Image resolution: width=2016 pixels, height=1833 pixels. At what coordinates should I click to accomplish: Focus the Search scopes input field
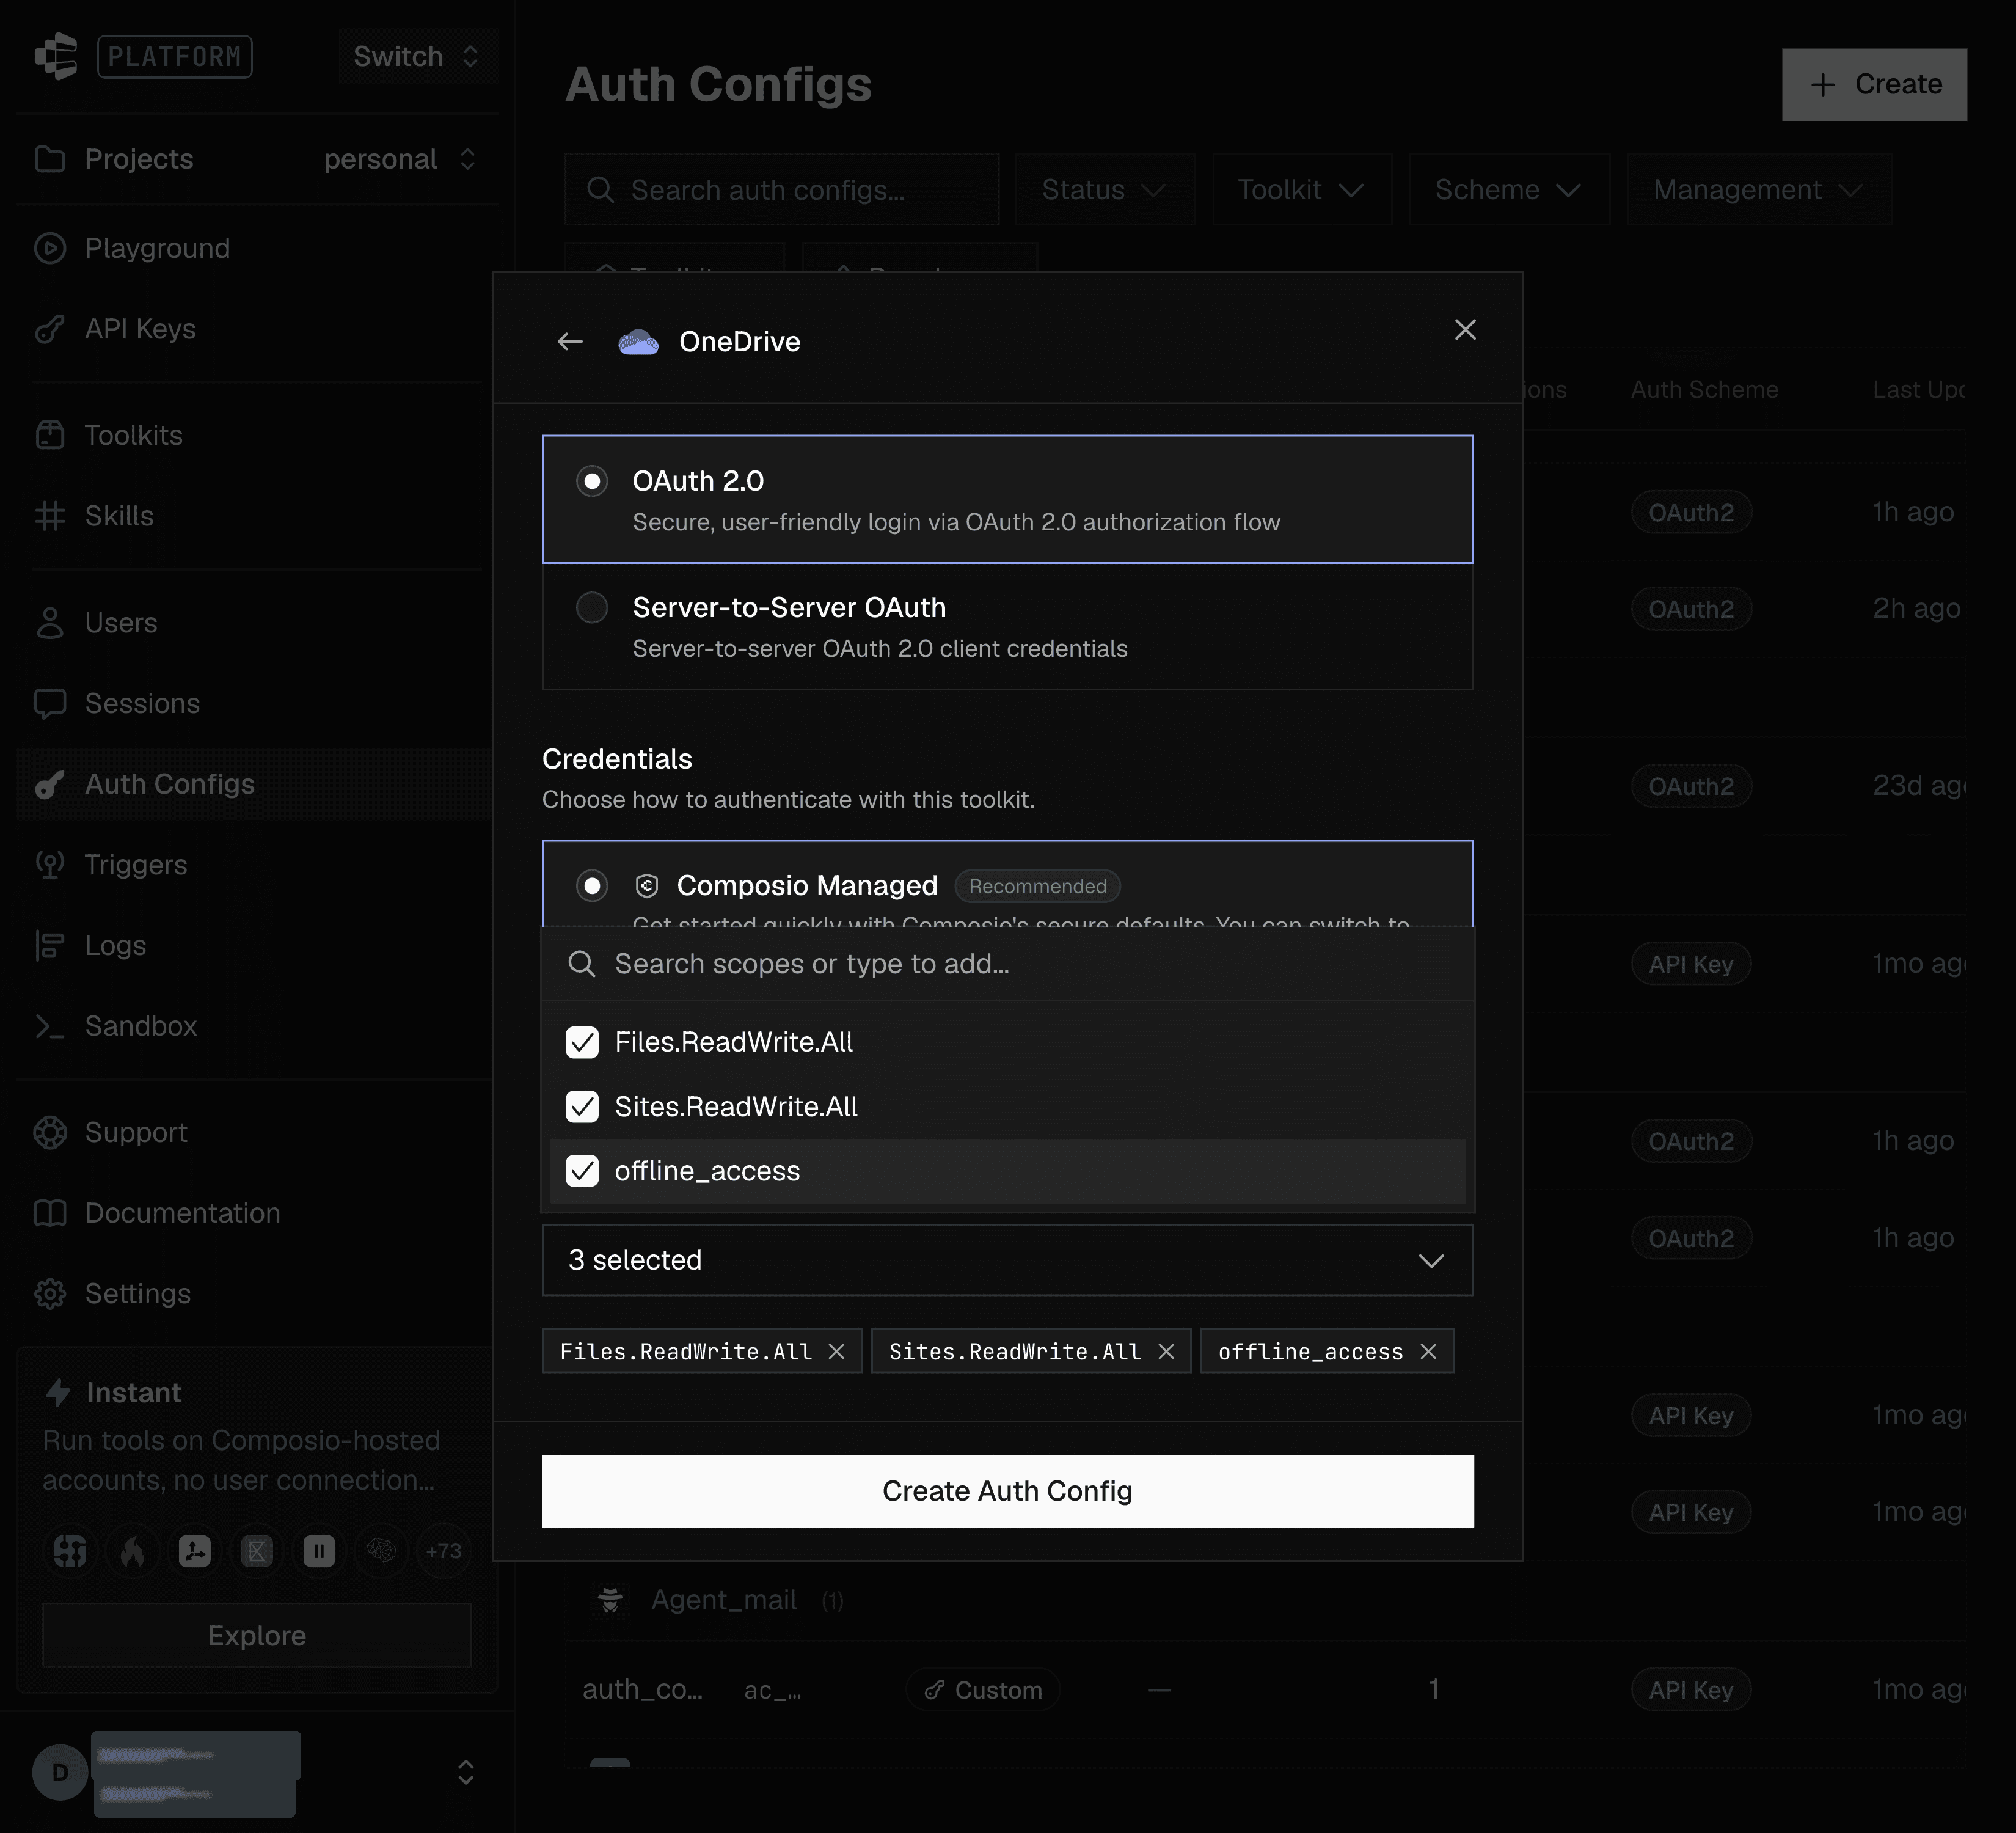click(x=1007, y=964)
